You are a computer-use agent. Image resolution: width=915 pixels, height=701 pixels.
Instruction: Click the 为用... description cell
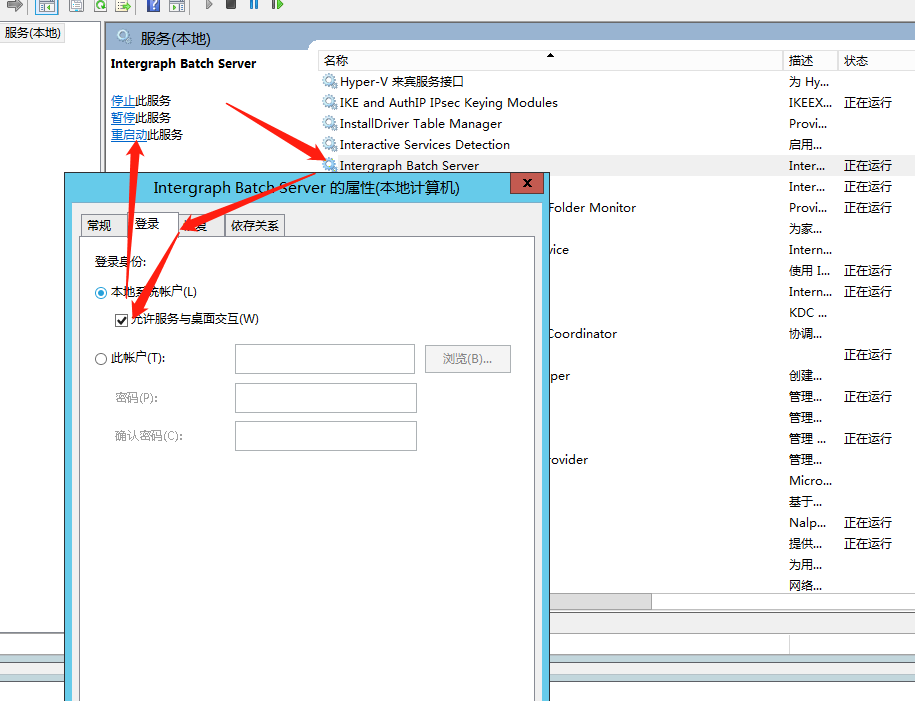pyautogui.click(x=805, y=565)
